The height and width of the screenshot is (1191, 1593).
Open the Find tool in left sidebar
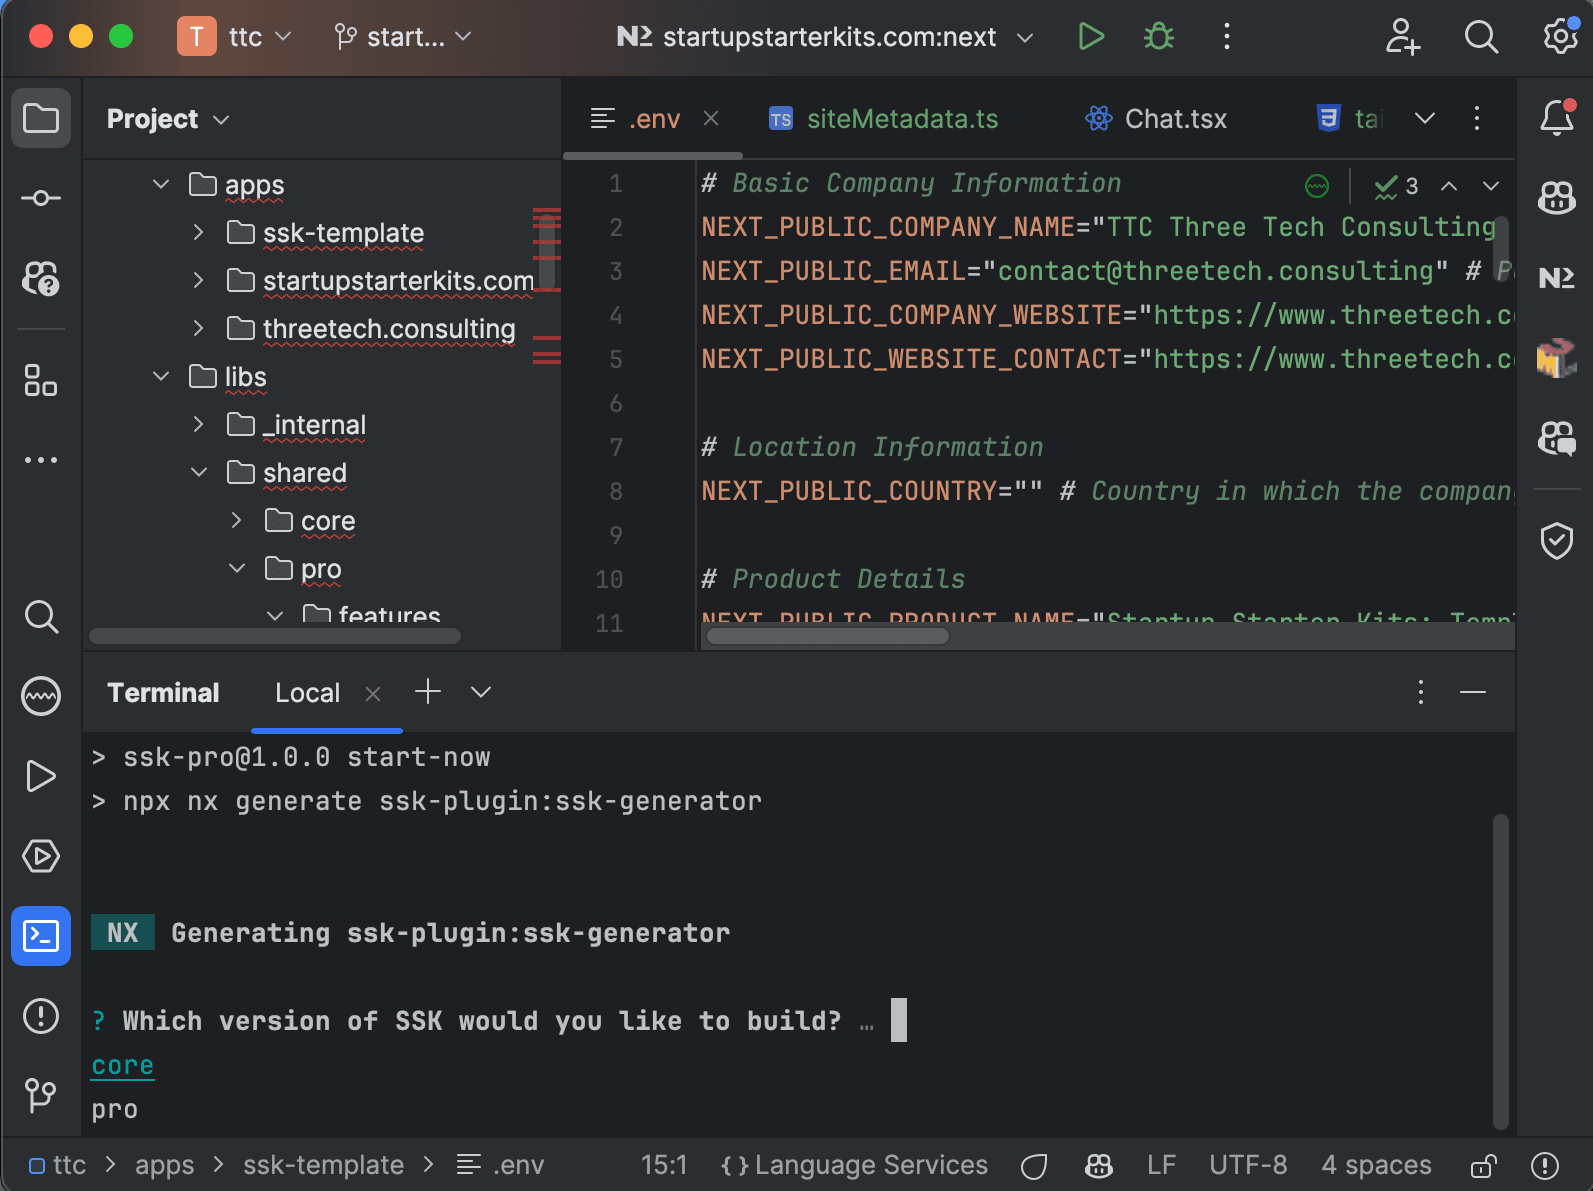click(x=41, y=616)
